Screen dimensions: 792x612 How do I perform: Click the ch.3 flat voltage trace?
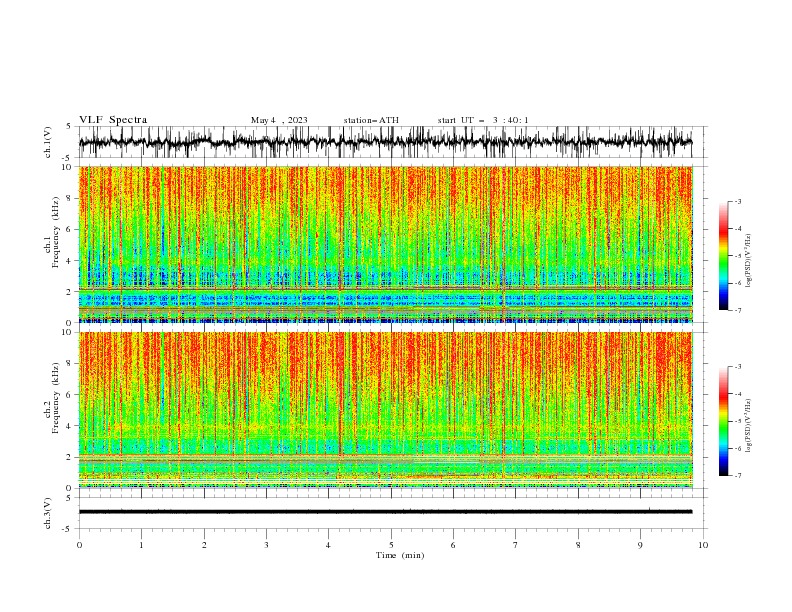tap(385, 512)
